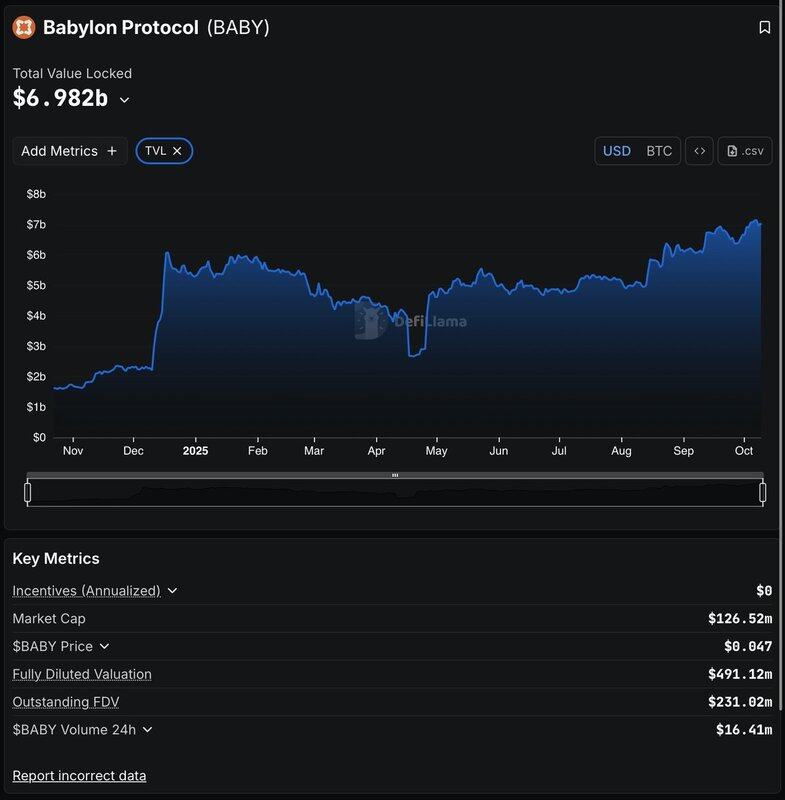Download chart data via .csv button
This screenshot has width=785, height=800.
click(x=745, y=151)
